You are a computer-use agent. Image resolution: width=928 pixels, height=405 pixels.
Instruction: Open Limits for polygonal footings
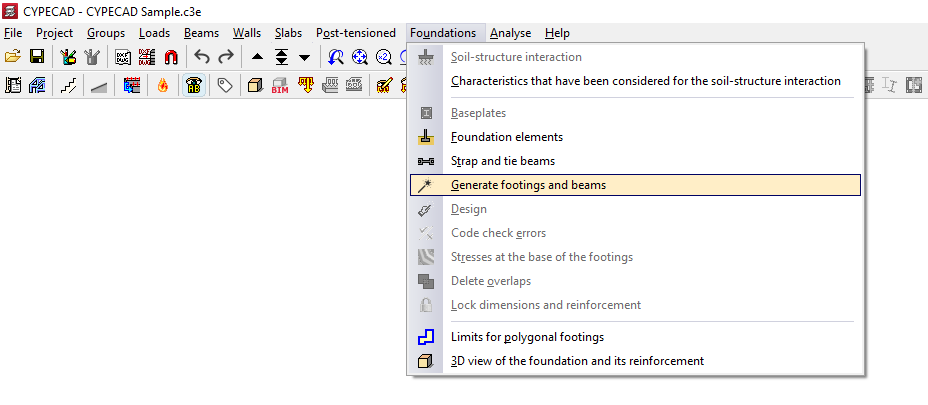(x=527, y=337)
